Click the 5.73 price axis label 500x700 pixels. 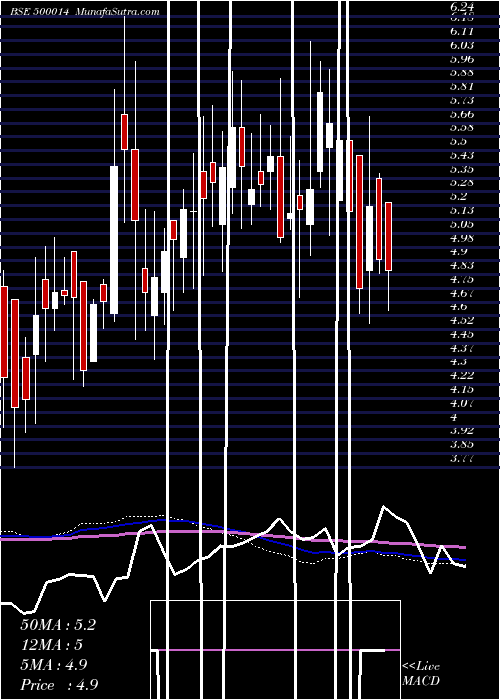pyautogui.click(x=461, y=100)
